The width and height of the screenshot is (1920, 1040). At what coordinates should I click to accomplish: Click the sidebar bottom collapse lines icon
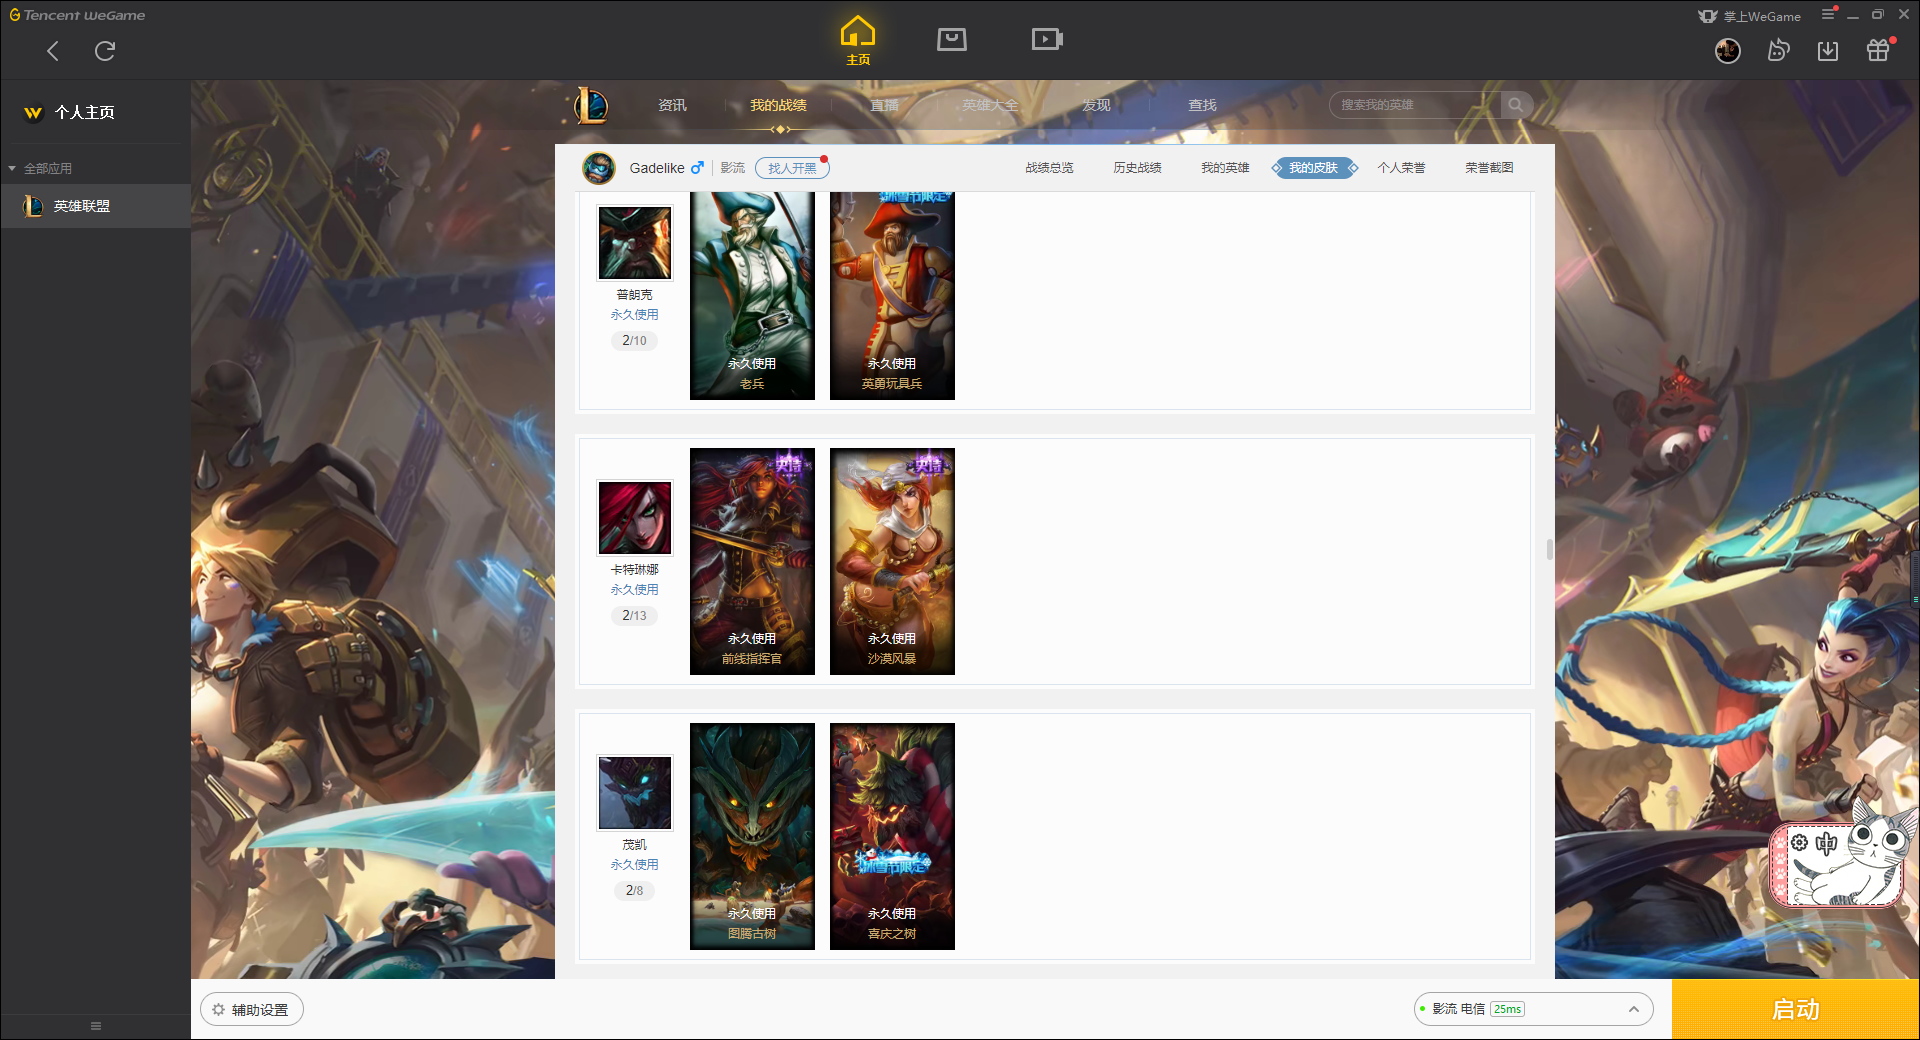96,1026
